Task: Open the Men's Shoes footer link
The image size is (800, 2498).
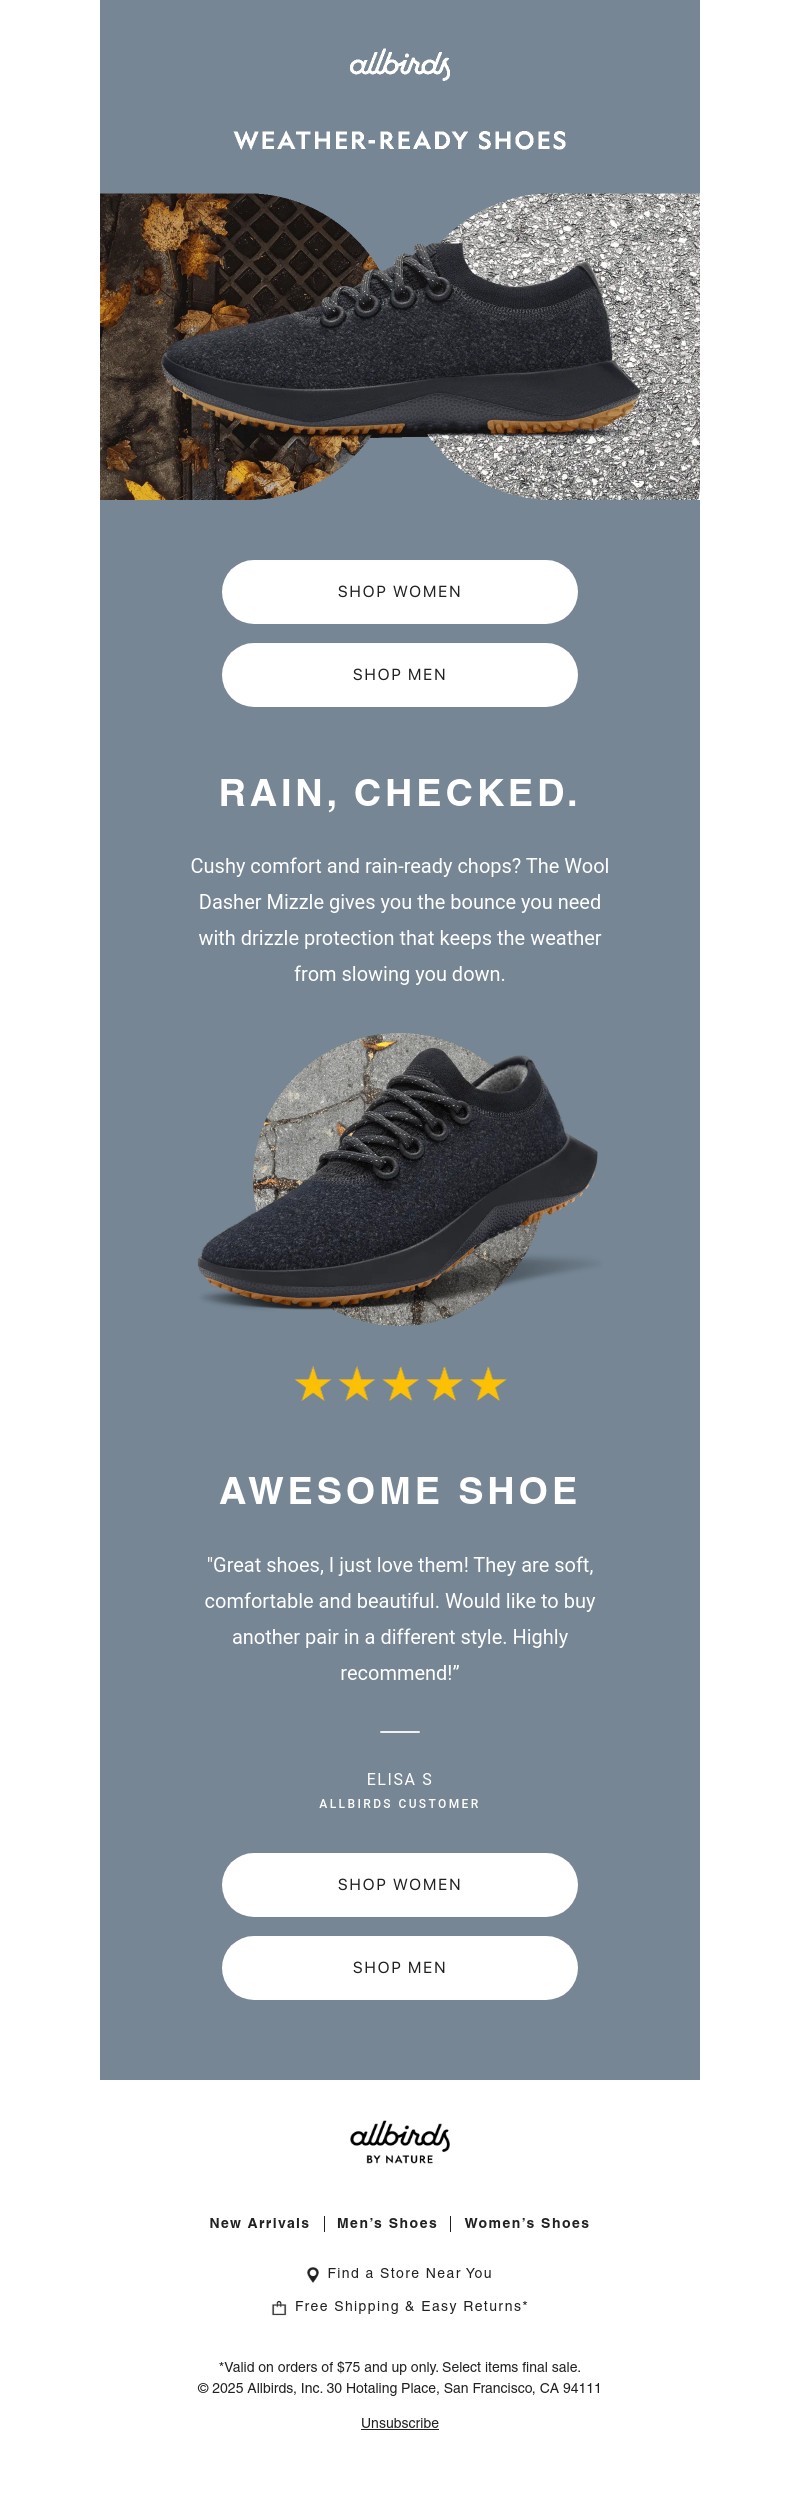Action: (x=388, y=2224)
